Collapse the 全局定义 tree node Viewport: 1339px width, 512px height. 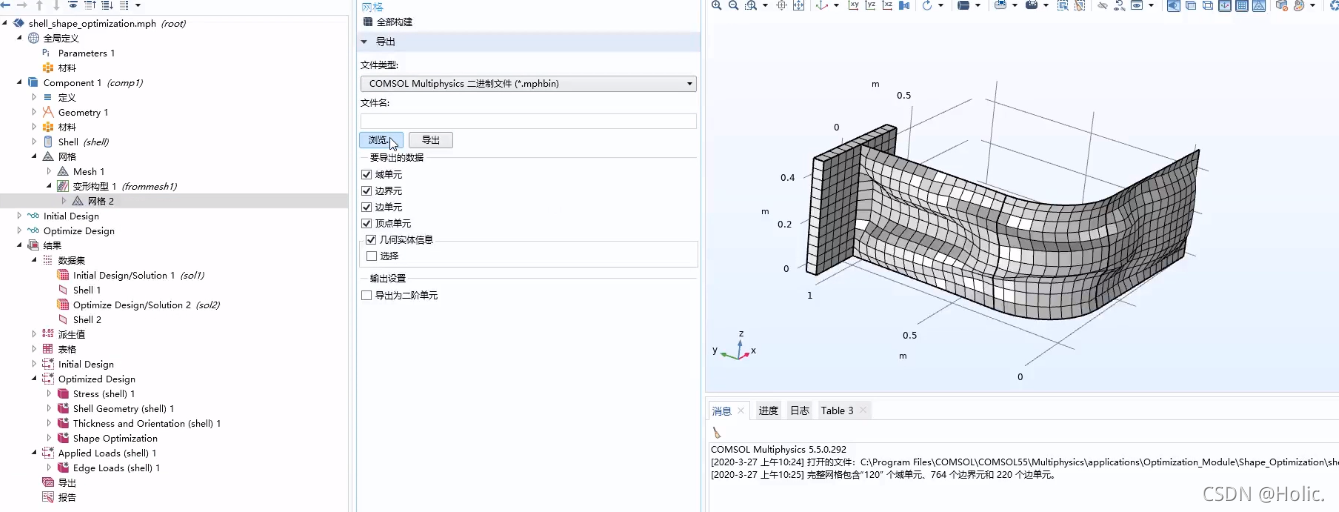pyautogui.click(x=20, y=38)
